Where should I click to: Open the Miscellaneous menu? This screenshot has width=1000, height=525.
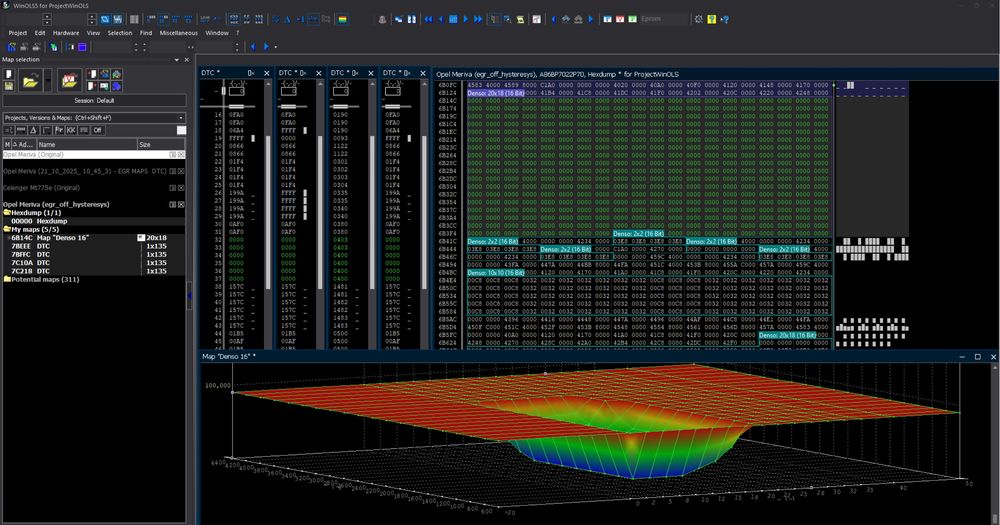(x=178, y=32)
